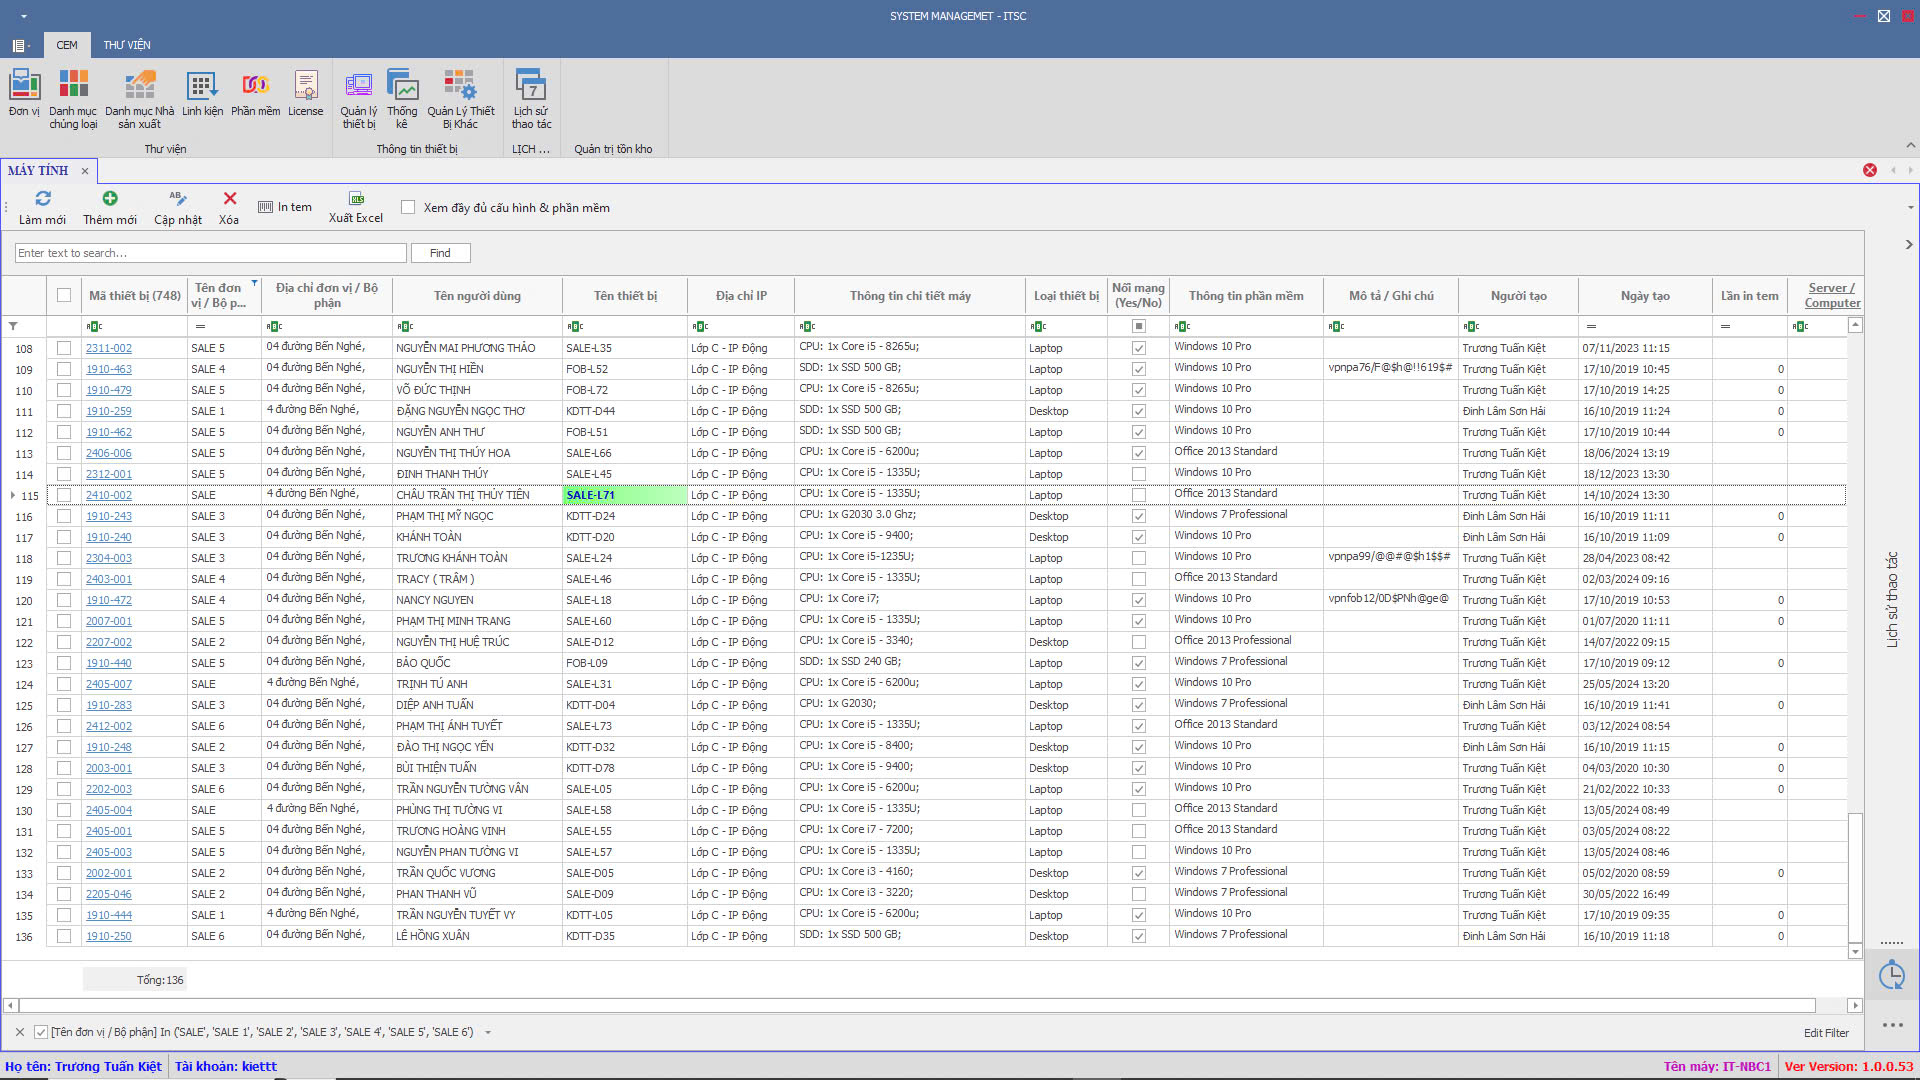The width and height of the screenshot is (1920, 1080).
Task: Remove the active filter with X icon
Action: tap(19, 1032)
